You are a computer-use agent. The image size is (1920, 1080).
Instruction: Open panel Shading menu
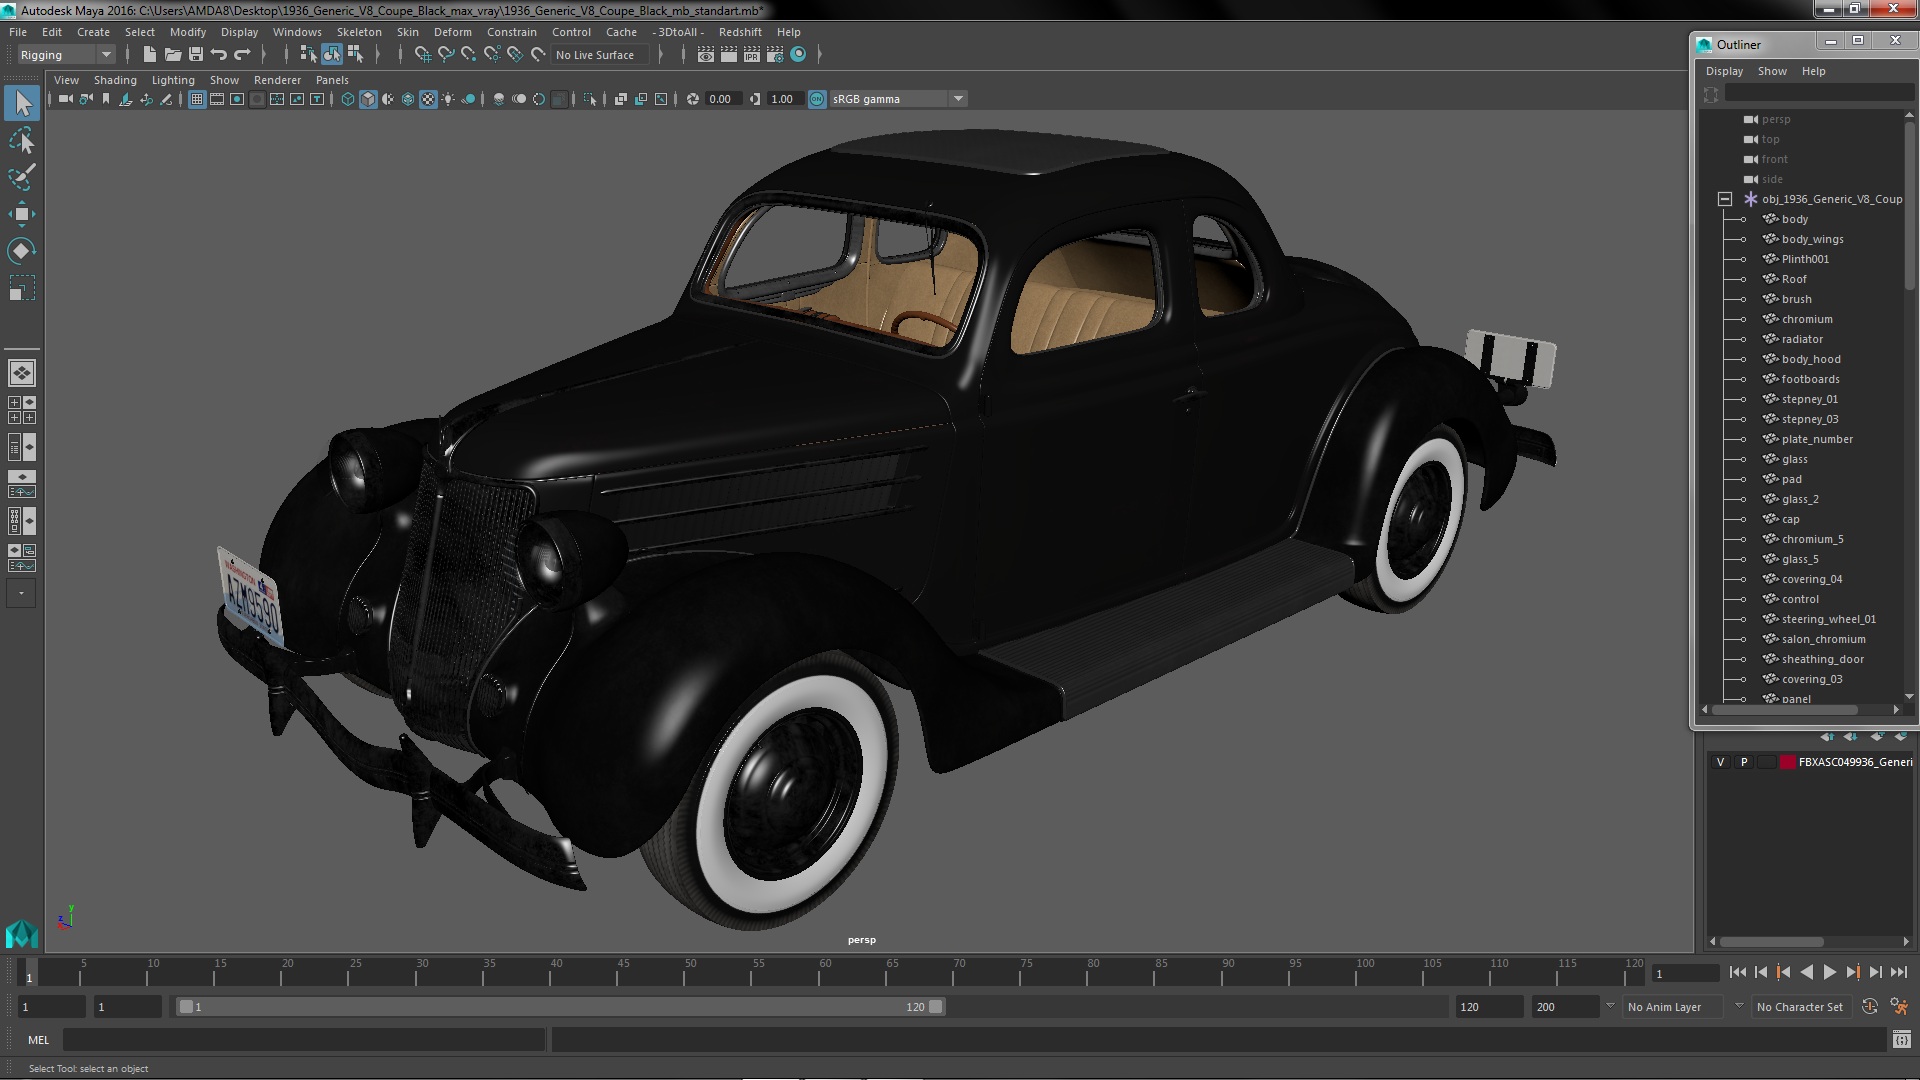pos(115,80)
